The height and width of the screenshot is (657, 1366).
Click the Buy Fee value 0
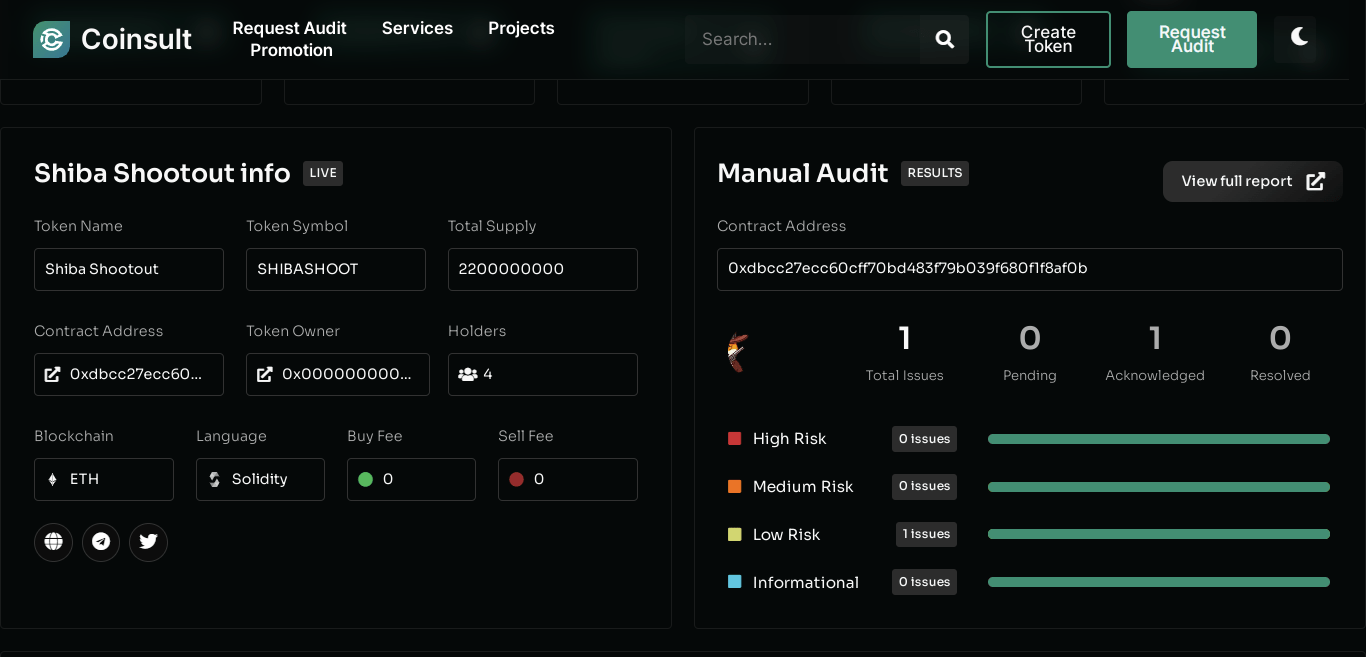388,479
